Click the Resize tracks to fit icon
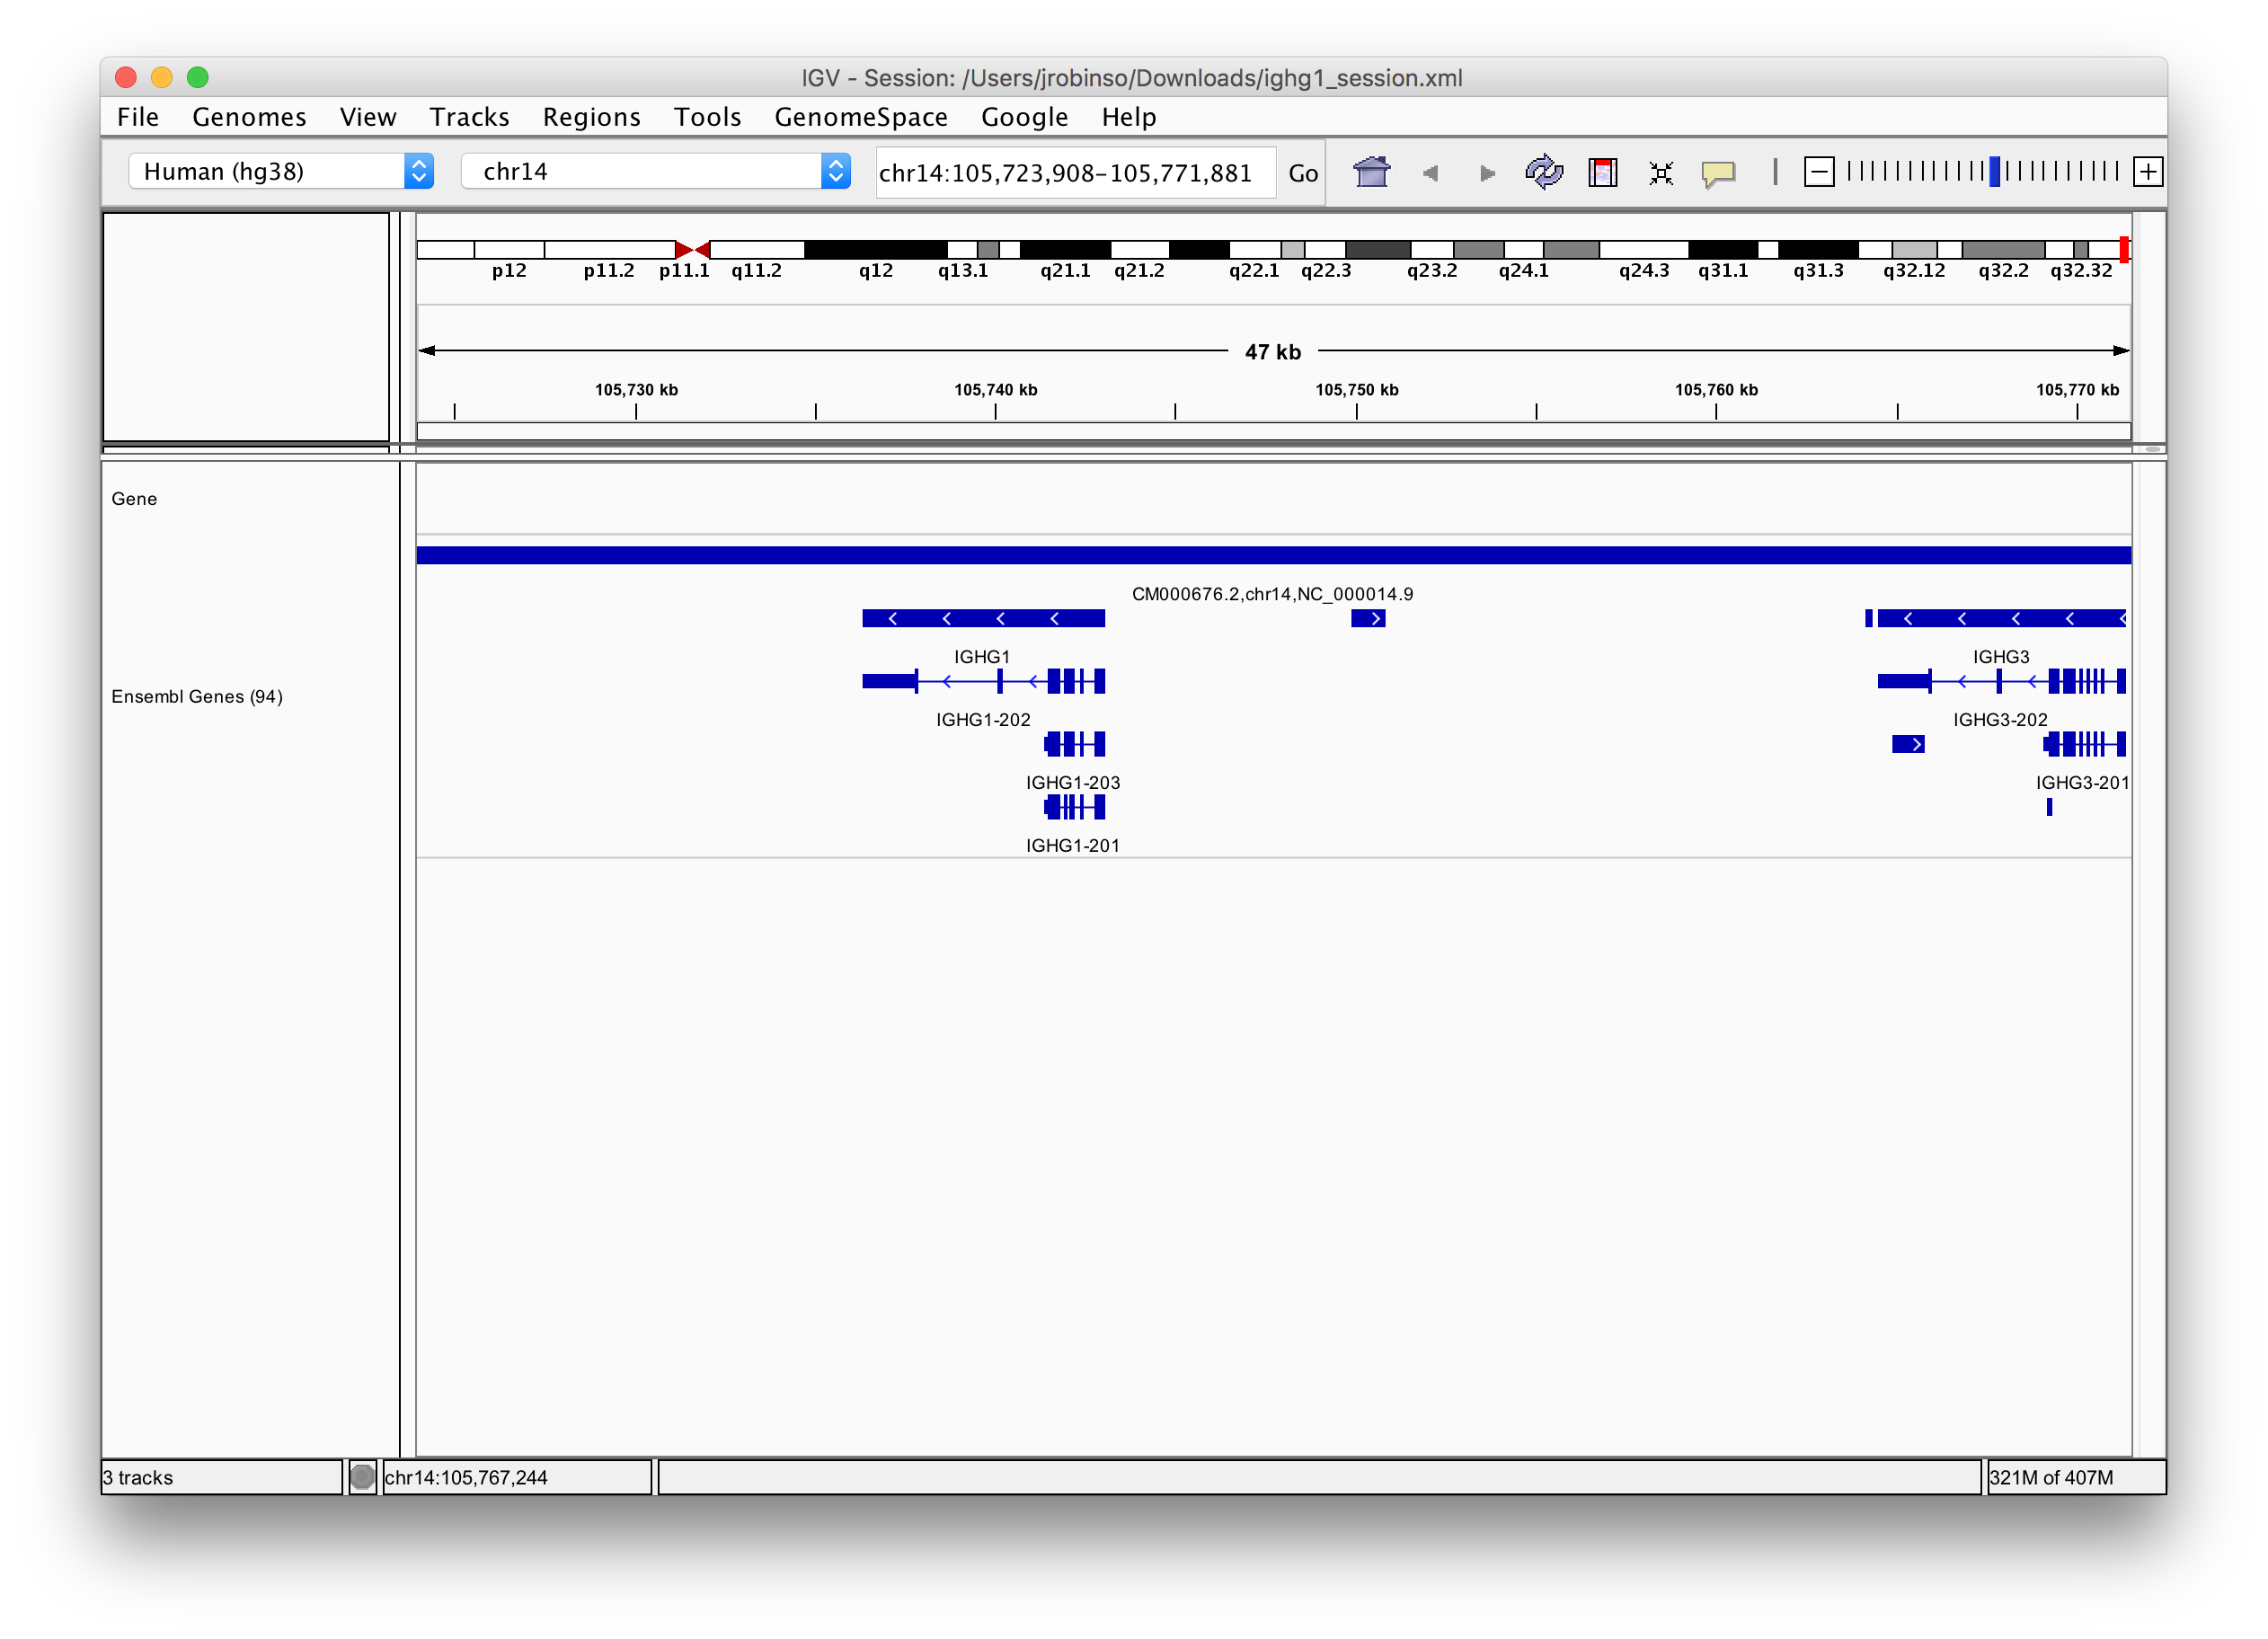2268x1639 pixels. 1661,173
